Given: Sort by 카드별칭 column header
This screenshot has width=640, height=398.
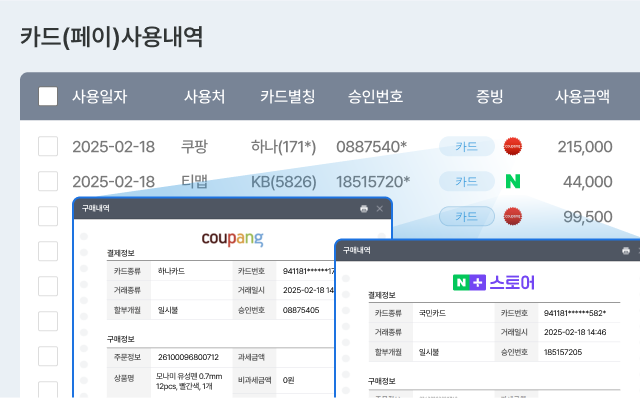Looking at the screenshot, I should tap(288, 97).
